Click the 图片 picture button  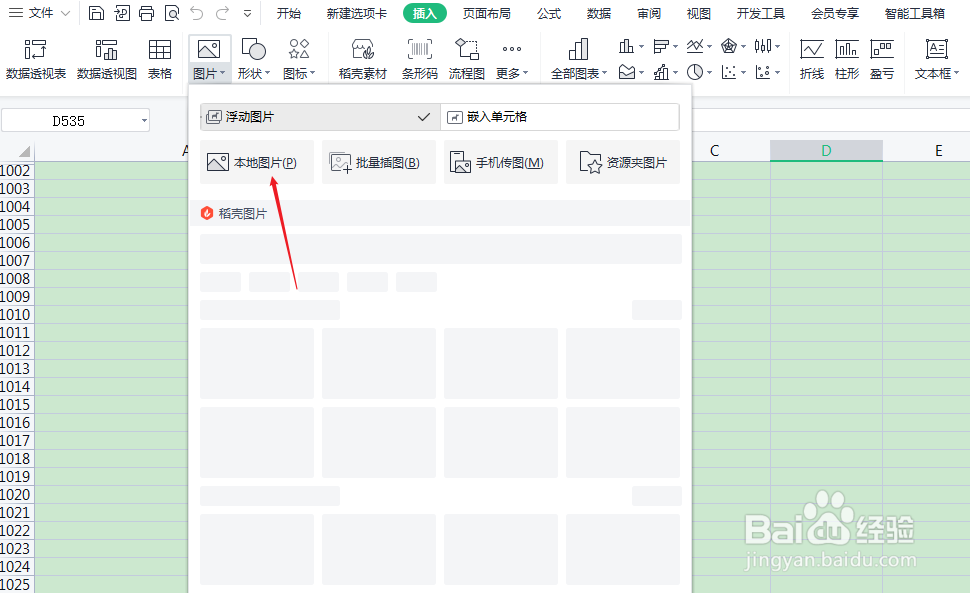click(x=209, y=59)
